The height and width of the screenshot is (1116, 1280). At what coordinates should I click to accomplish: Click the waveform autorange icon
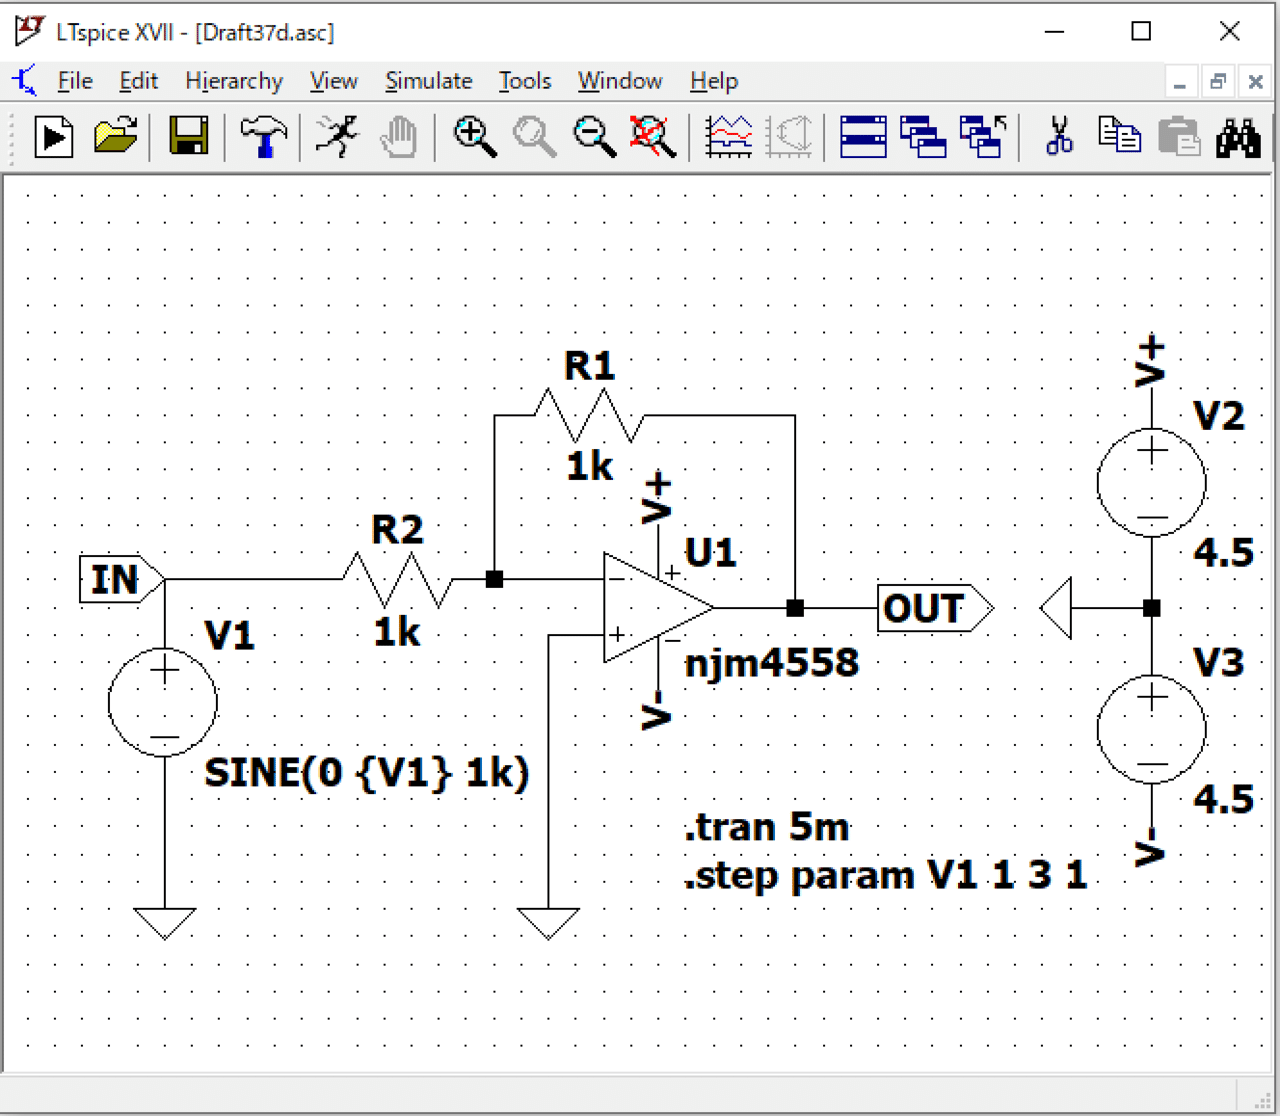tap(729, 137)
